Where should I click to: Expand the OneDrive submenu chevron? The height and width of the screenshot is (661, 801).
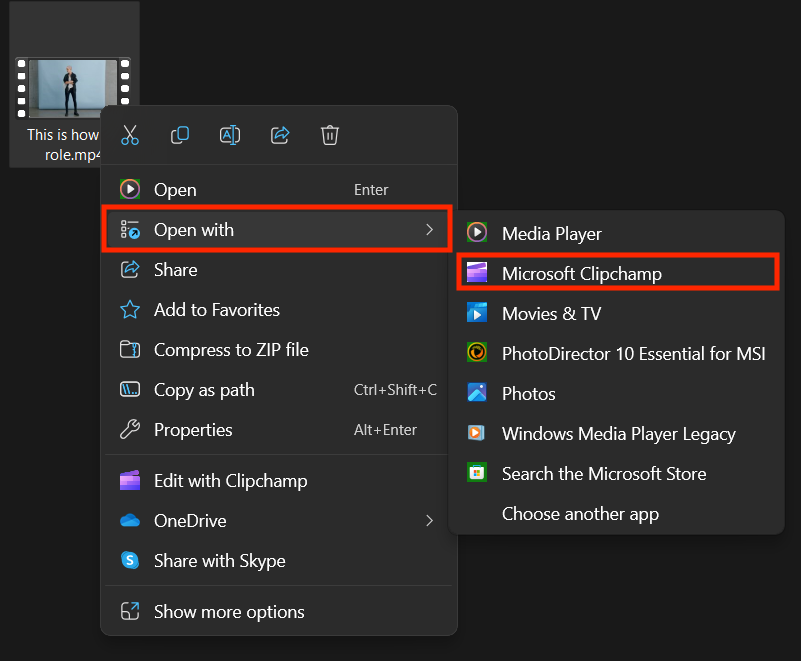430,520
